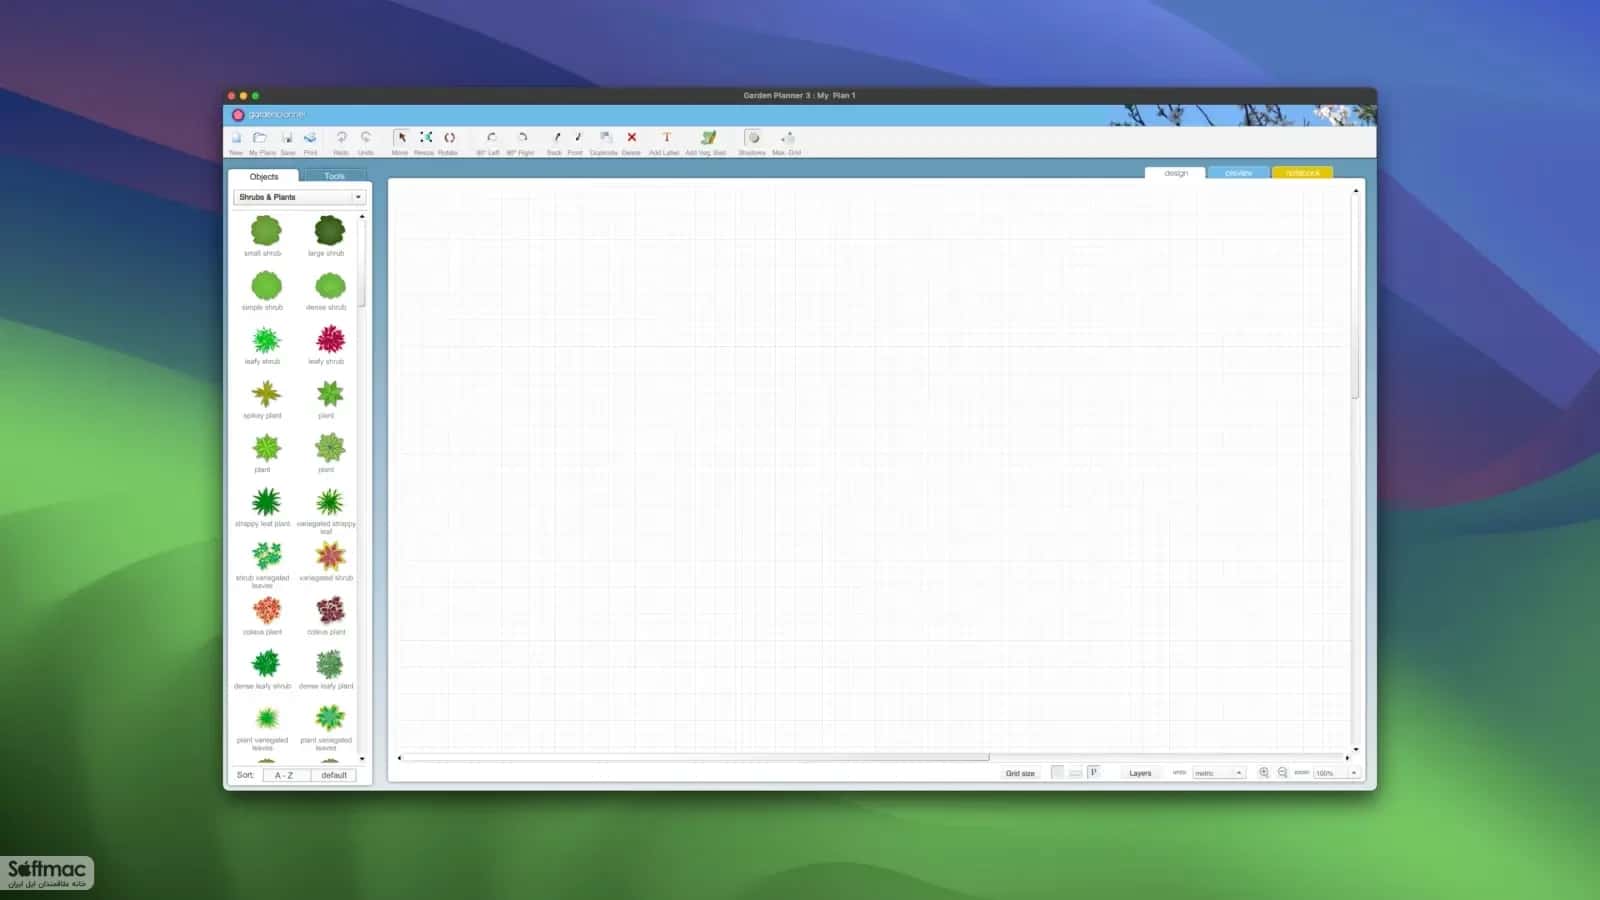Viewport: 1600px width, 900px height.
Task: Sort objects by default order
Action: coord(334,775)
